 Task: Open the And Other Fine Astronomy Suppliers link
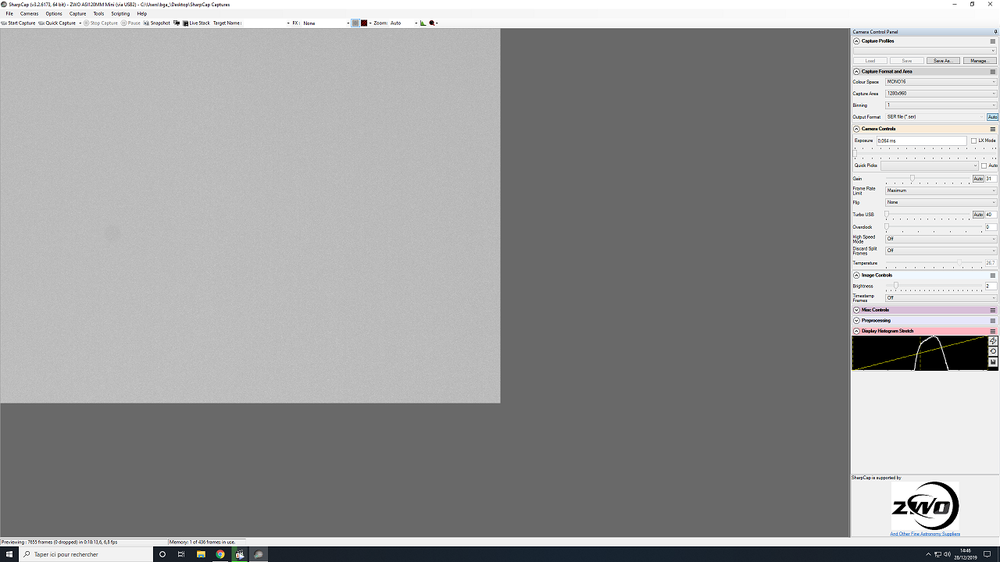(x=925, y=534)
